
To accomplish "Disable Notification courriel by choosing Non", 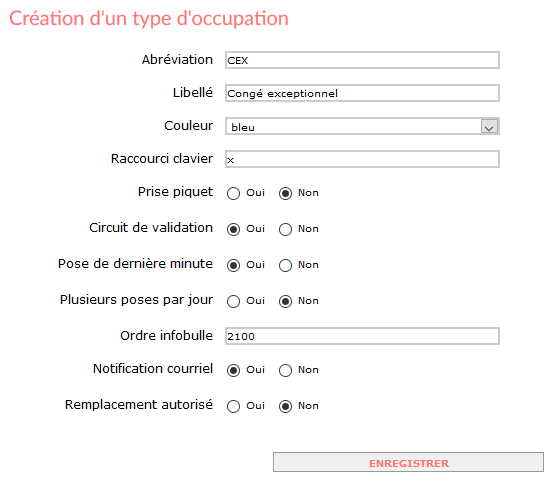I will point(285,370).
